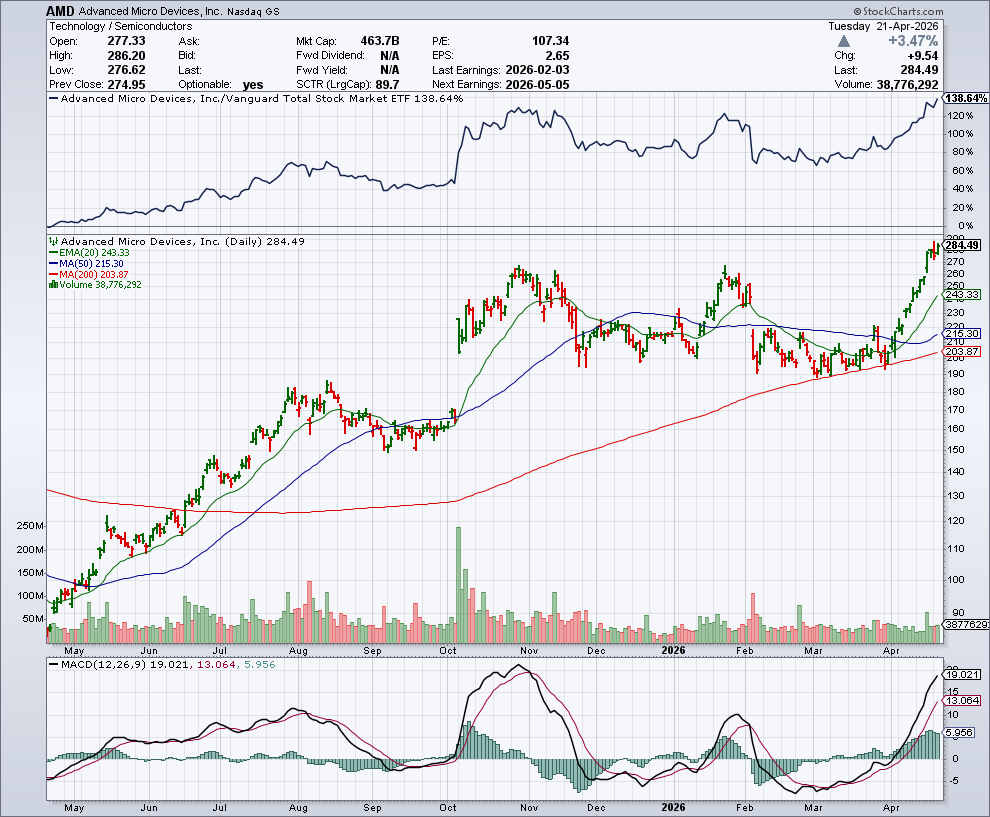Click the 'Nov' label under the MACD panel

click(x=529, y=808)
